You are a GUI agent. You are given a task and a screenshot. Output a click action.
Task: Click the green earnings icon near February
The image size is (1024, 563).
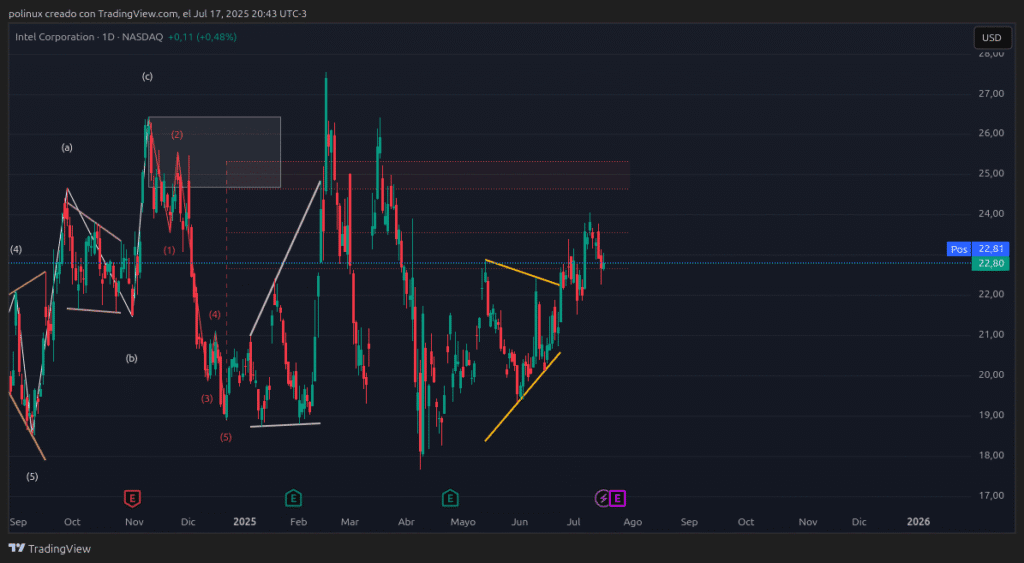[293, 497]
